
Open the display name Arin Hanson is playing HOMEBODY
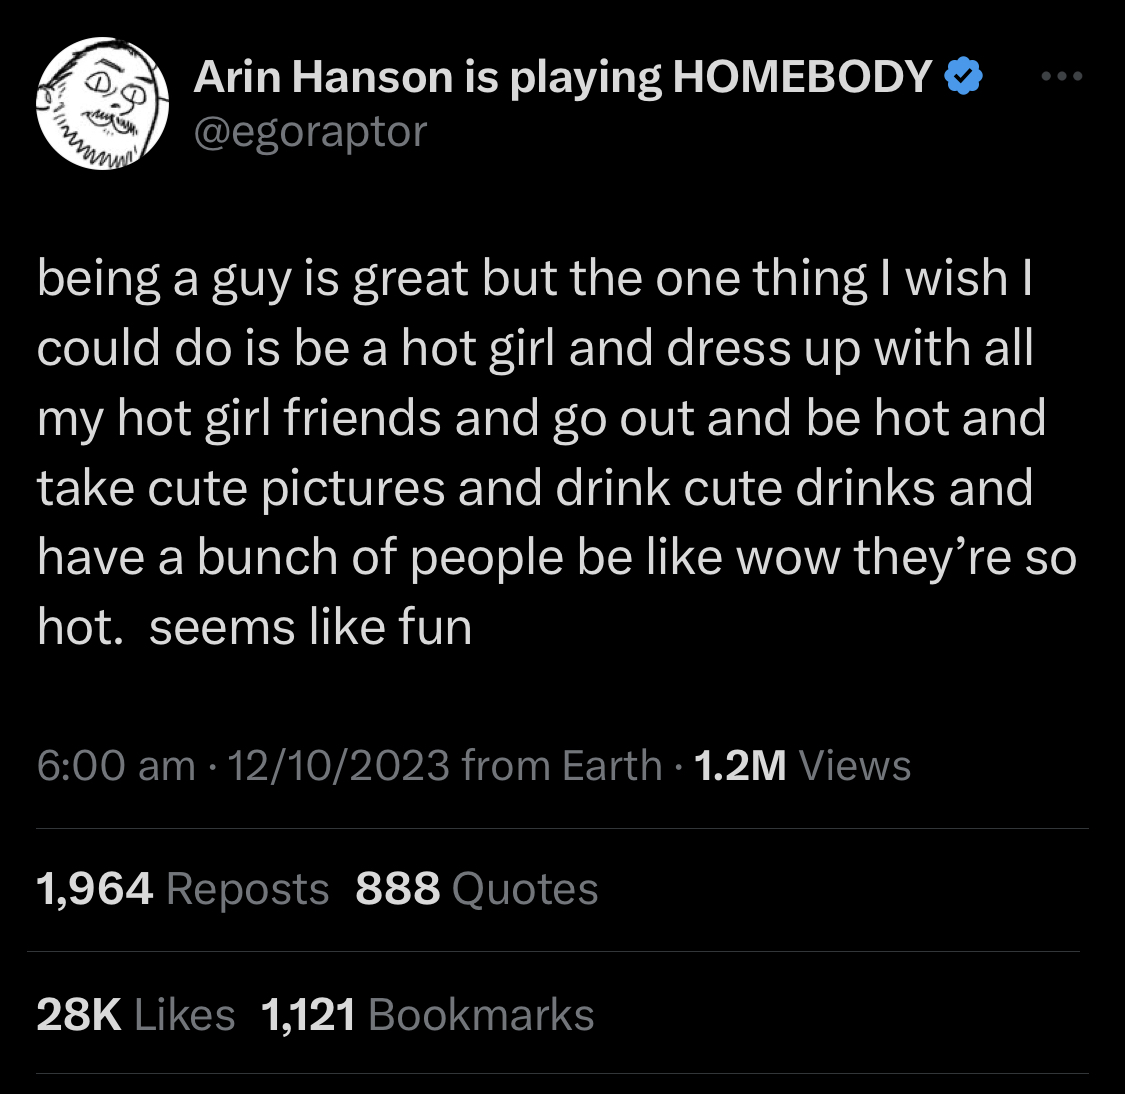[x=562, y=77]
